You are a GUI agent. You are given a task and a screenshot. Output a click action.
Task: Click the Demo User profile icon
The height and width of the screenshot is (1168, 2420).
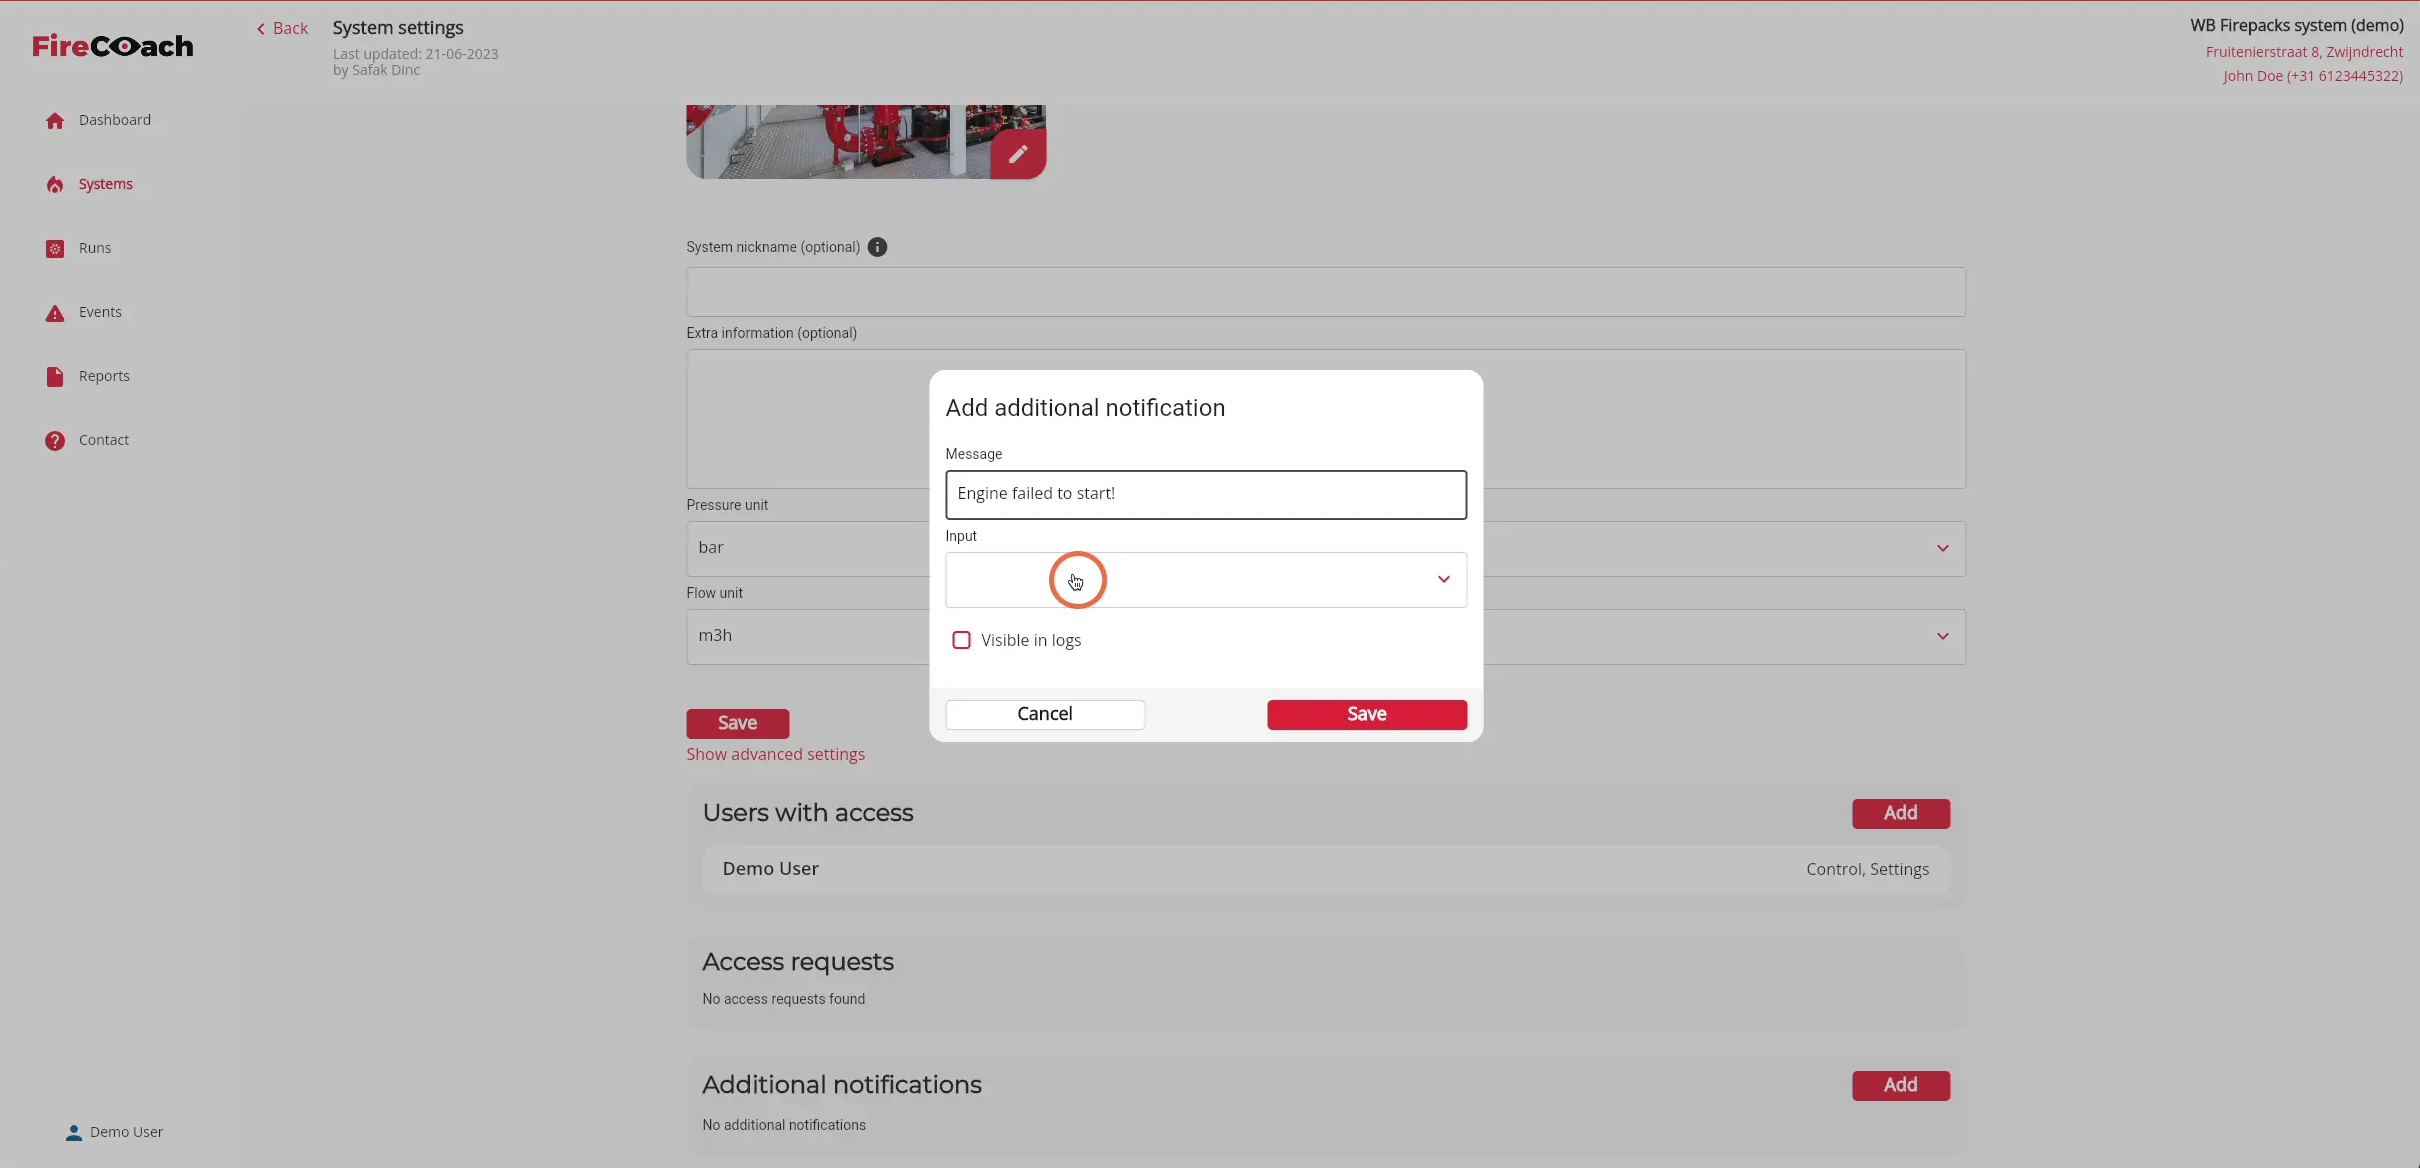pos(74,1133)
